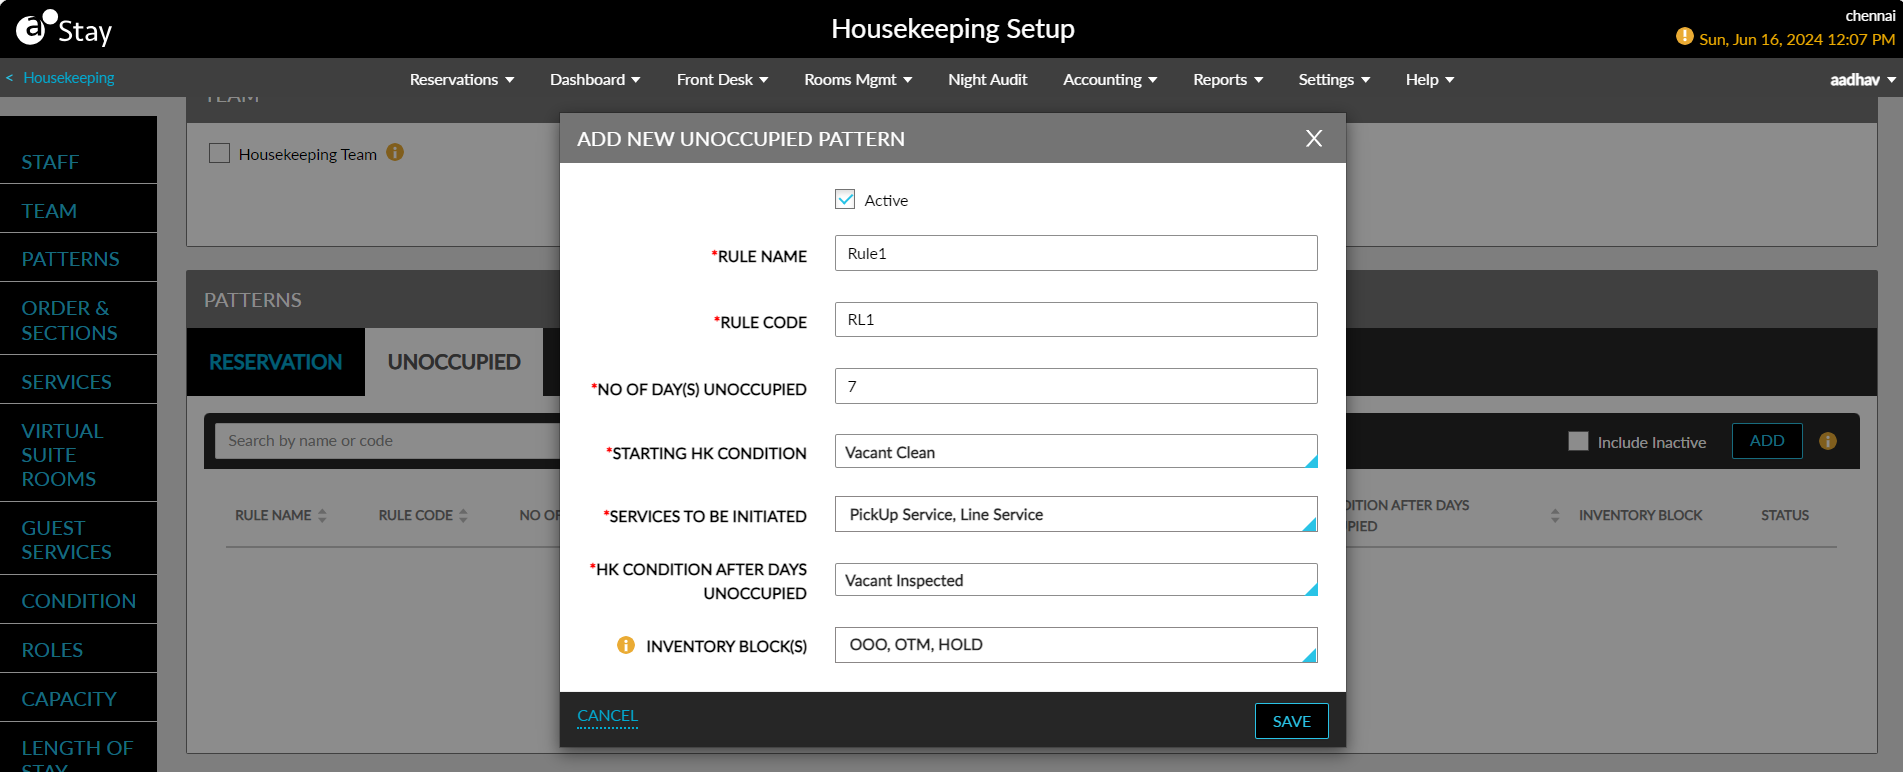
Task: Click the info icon beside Inventory Block(s)
Action: [x=626, y=645]
